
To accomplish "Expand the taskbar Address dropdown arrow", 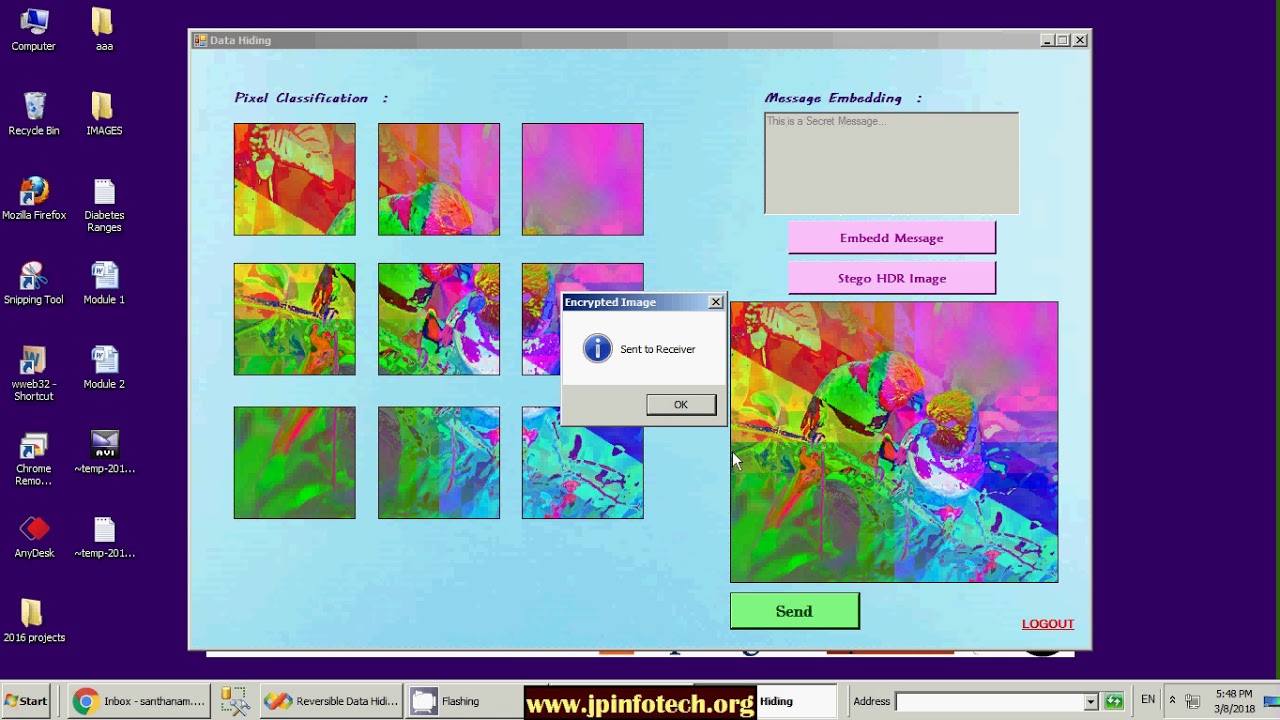I will click(x=1090, y=702).
